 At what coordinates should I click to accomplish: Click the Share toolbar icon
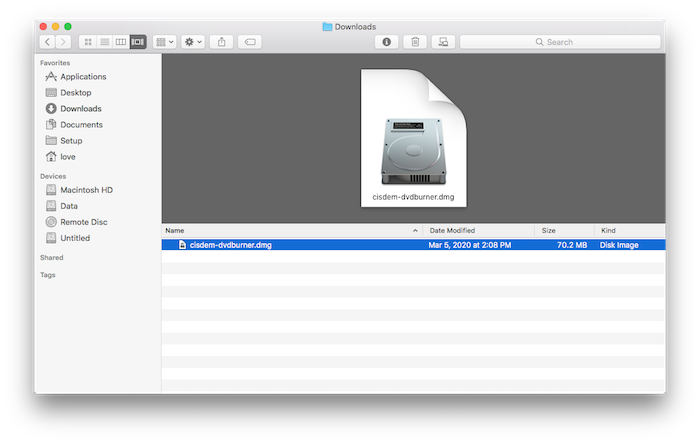pos(222,42)
